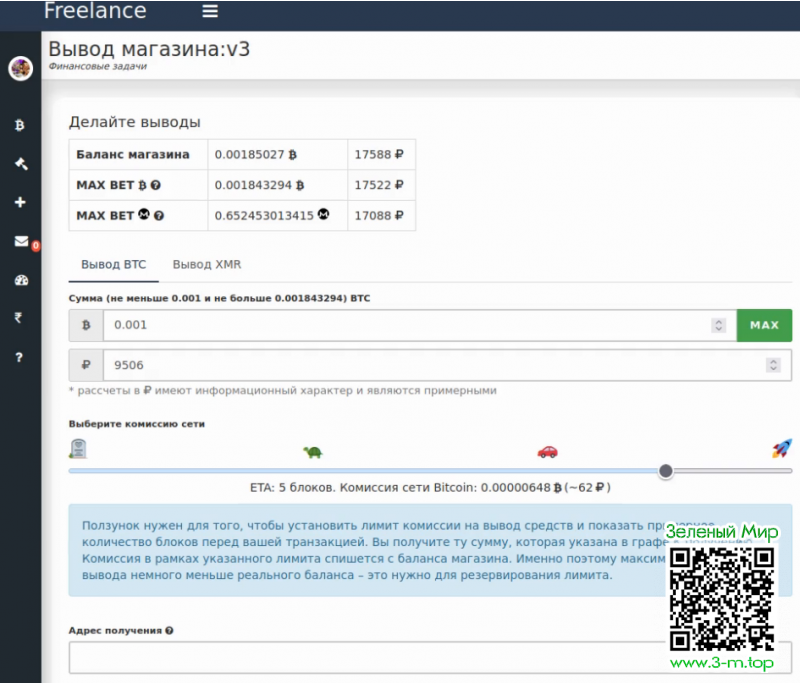Viewport: 800px width, 683px height.
Task: Click the help icon beside MAX BET Monero
Action: [159, 216]
